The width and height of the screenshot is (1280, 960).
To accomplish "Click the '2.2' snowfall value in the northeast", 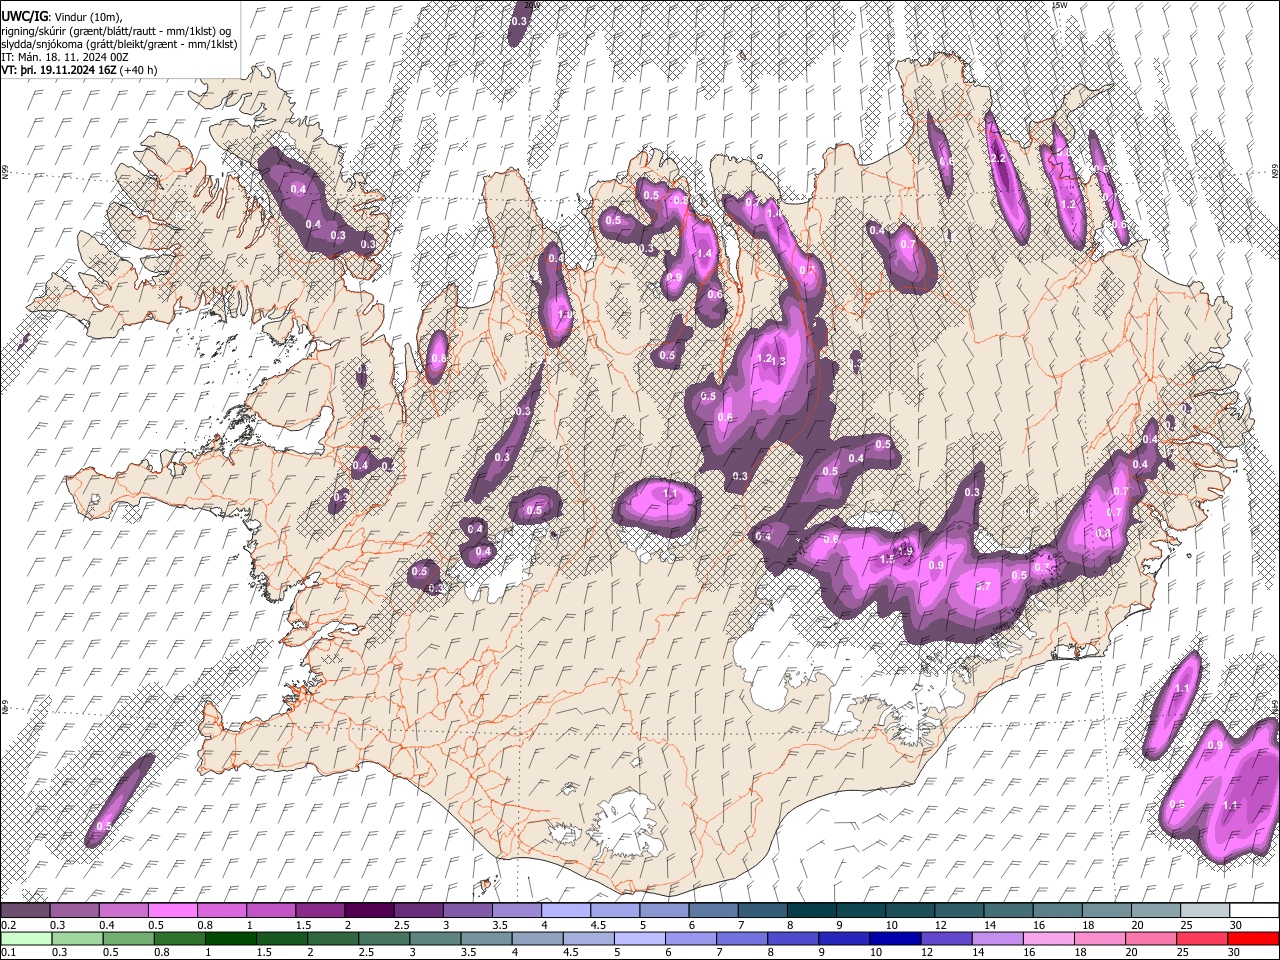I will (997, 159).
